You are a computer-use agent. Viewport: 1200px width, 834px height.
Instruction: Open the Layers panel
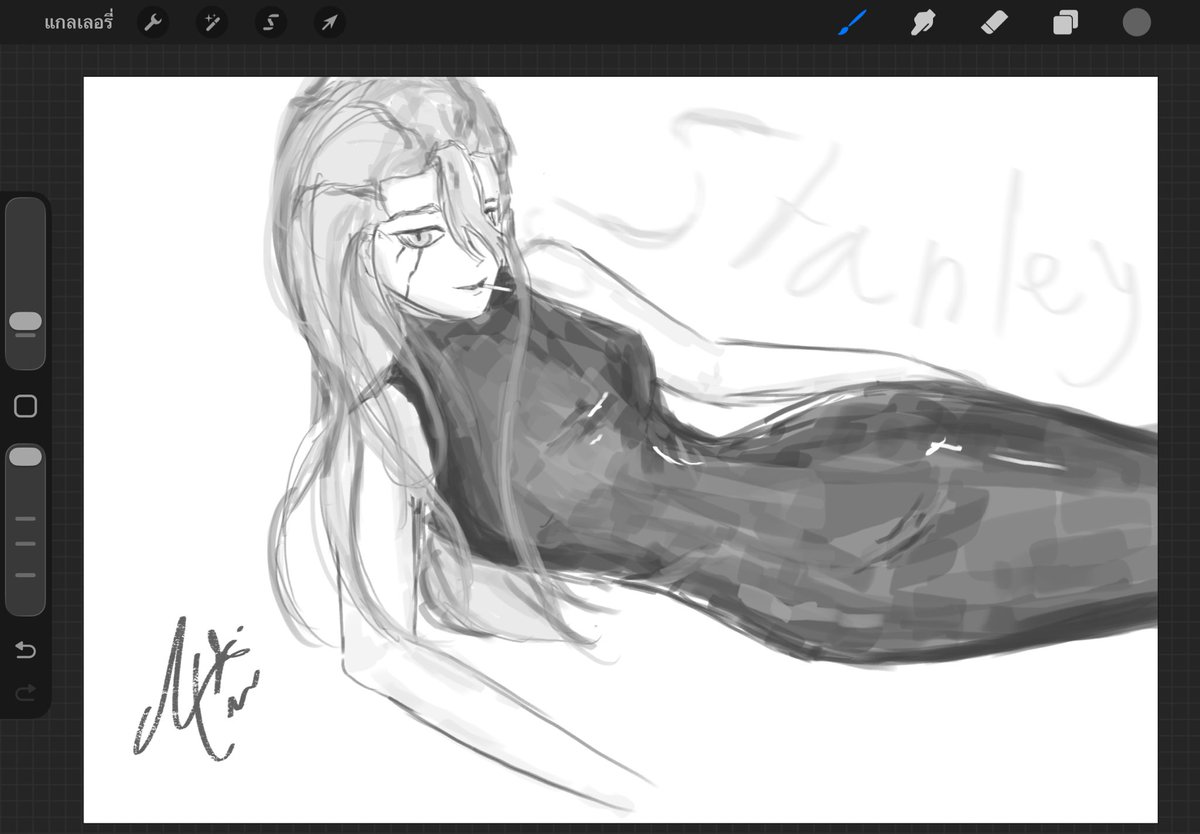click(1065, 22)
